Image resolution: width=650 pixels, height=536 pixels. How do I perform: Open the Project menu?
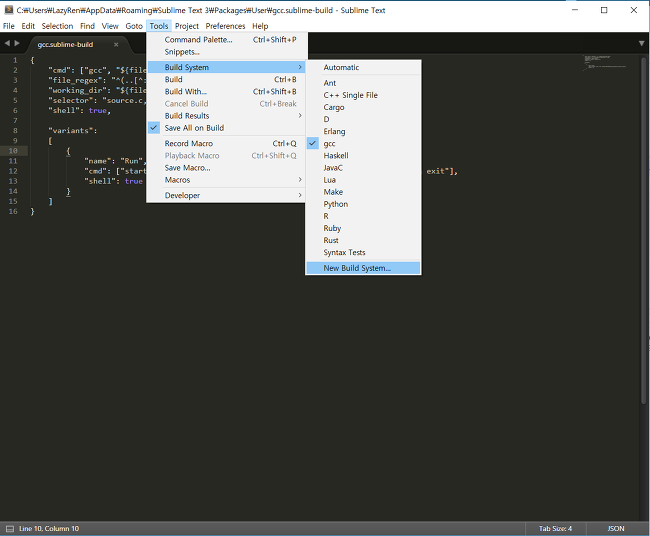click(187, 26)
